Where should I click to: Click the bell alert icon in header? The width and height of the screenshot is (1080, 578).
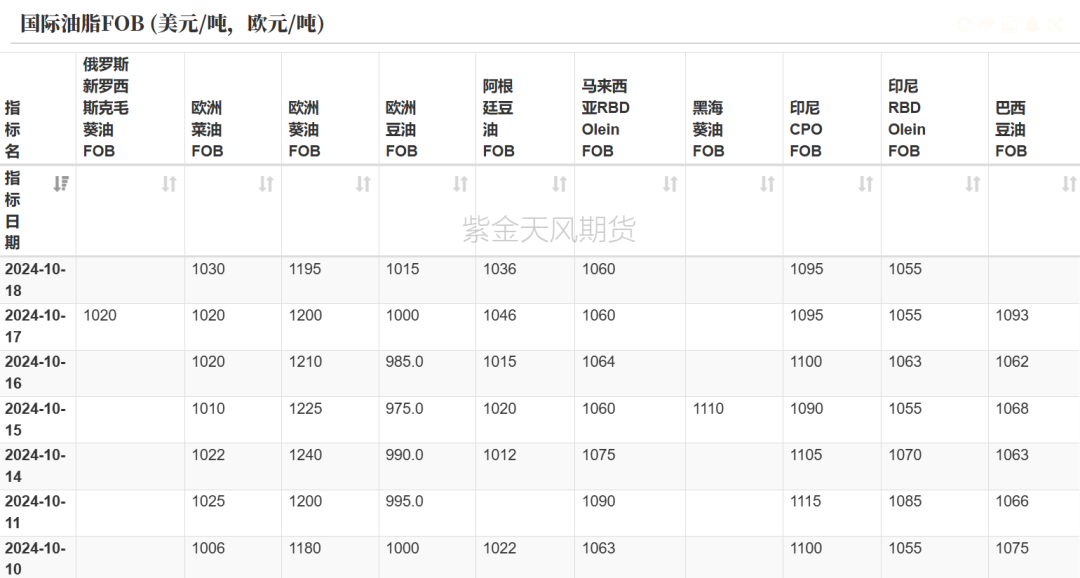[x=1031, y=24]
